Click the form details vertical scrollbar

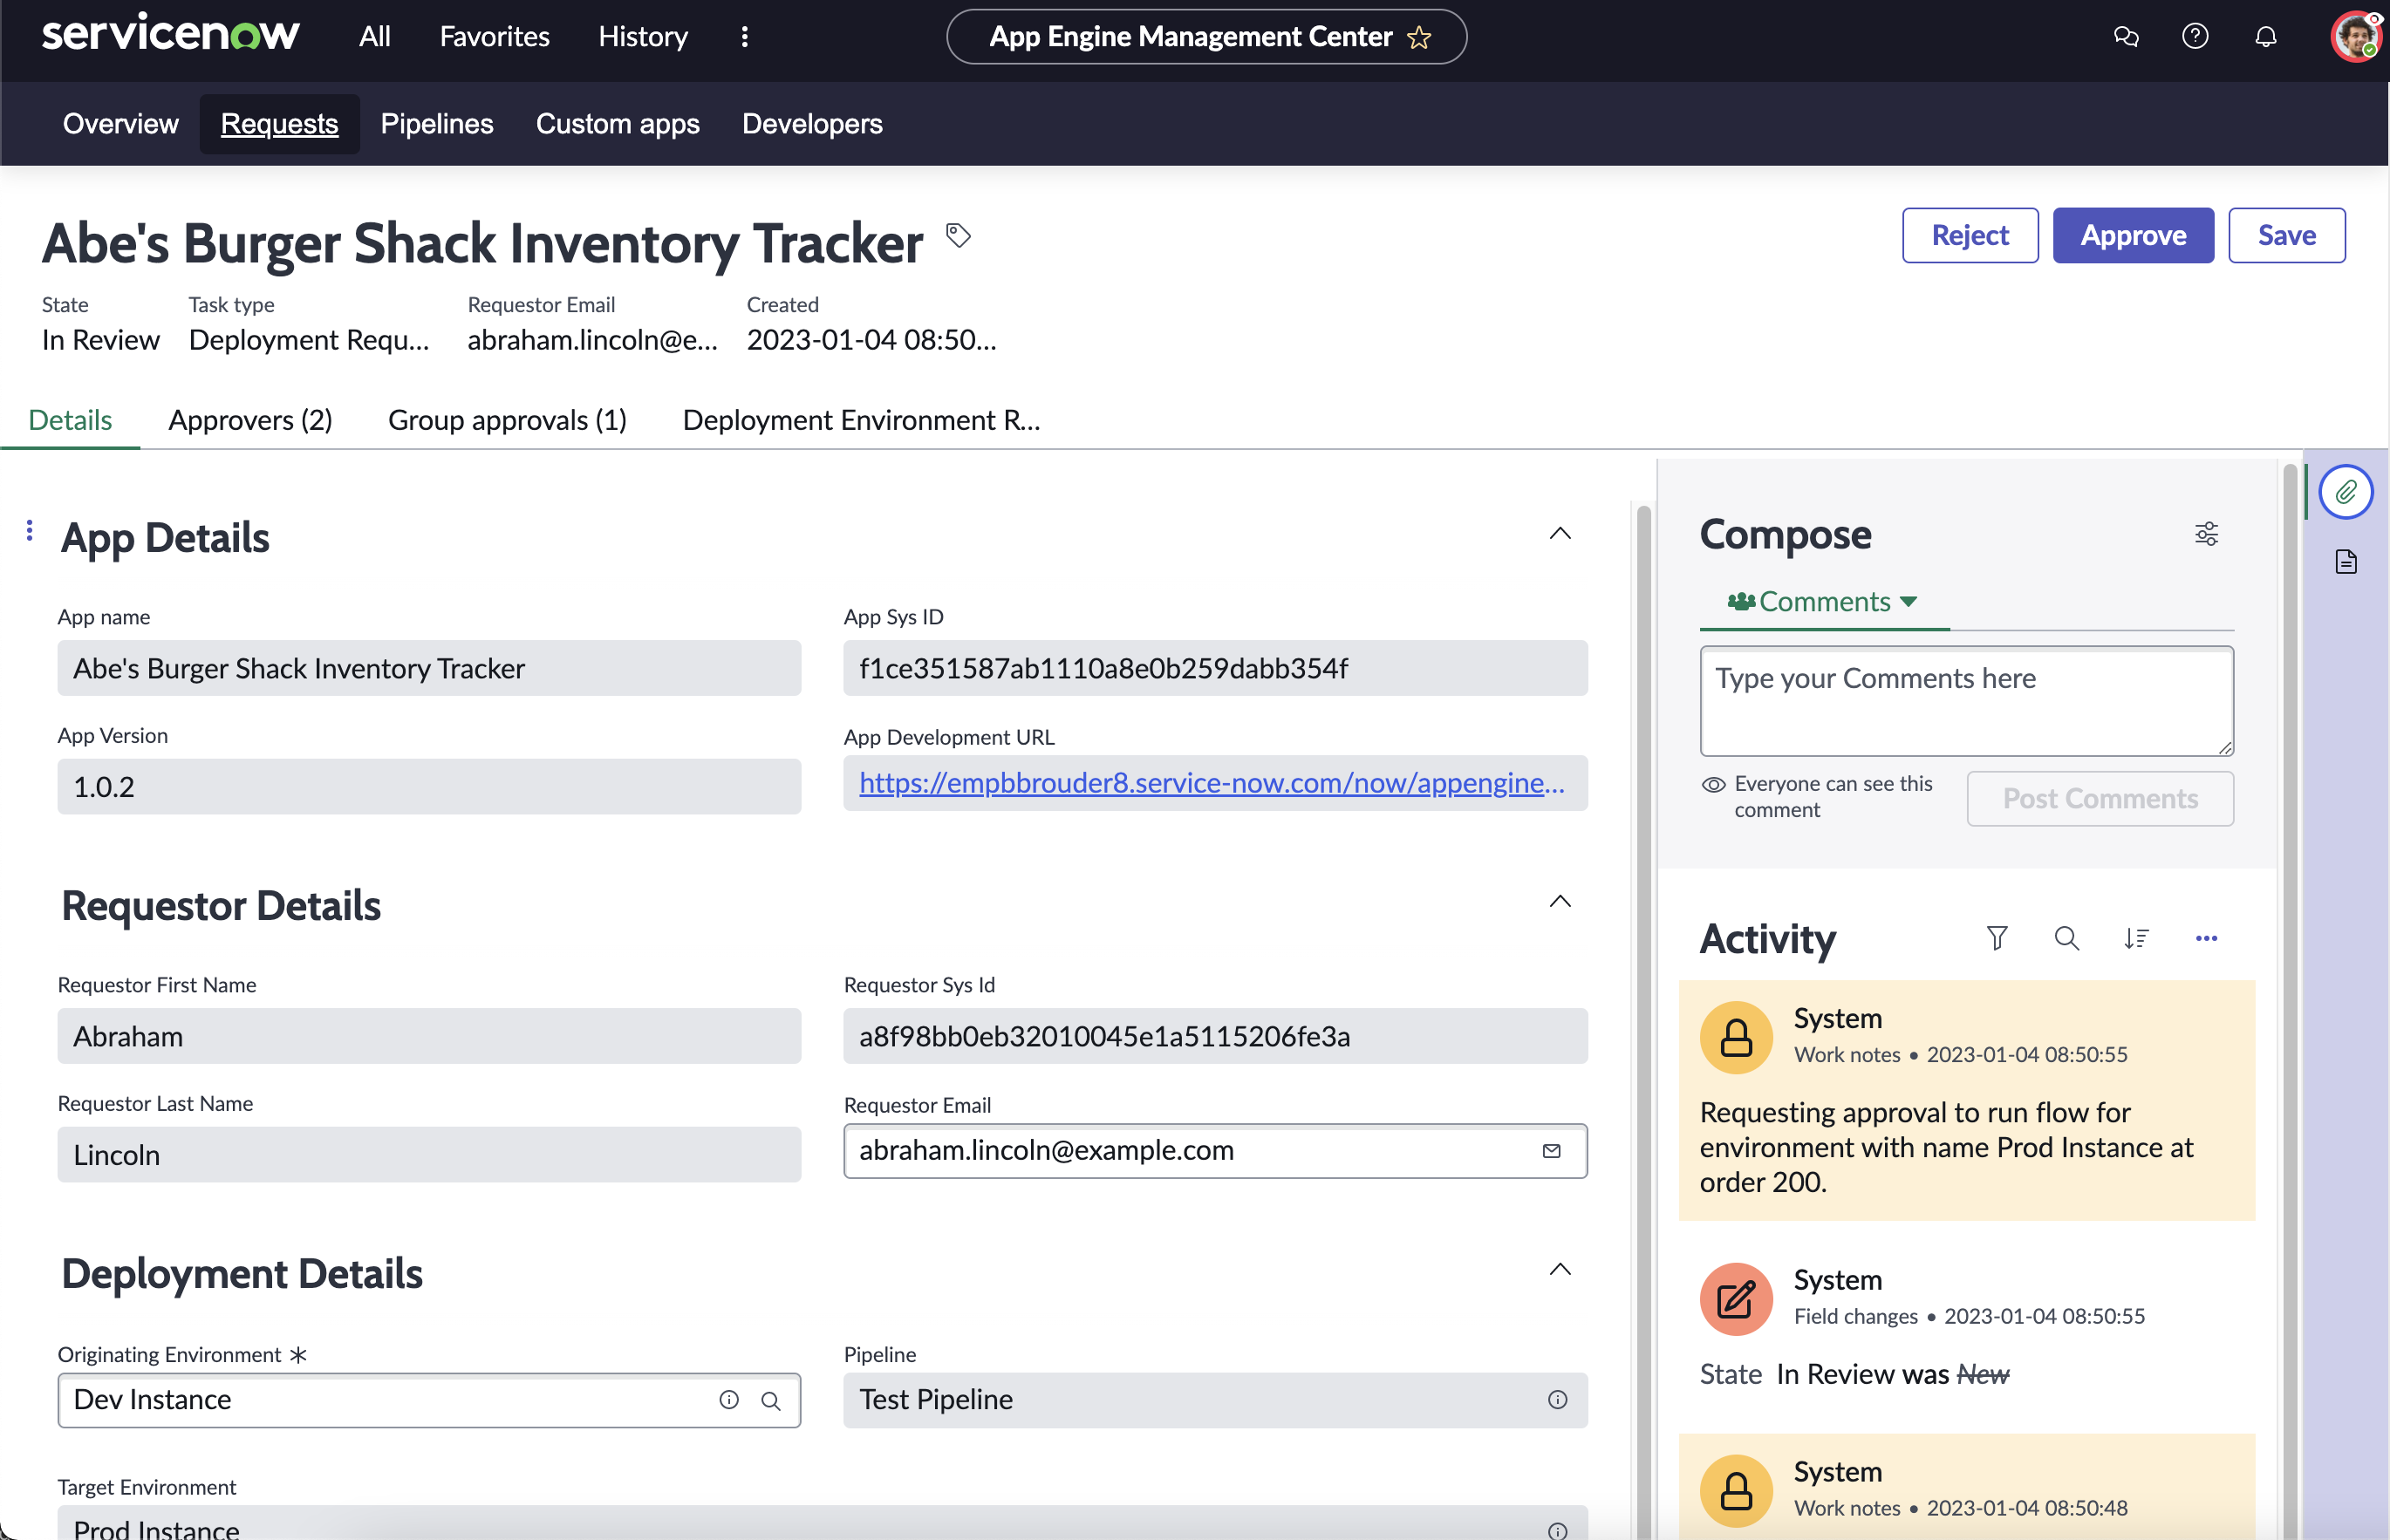pyautogui.click(x=1643, y=1022)
